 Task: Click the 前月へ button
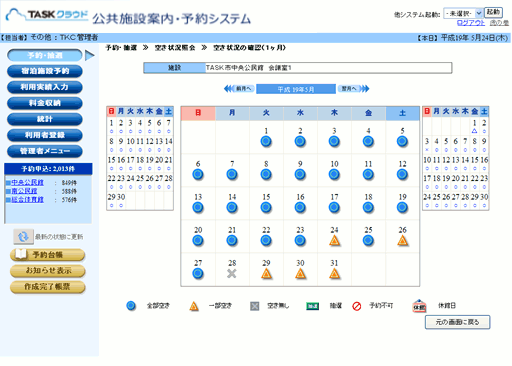point(244,89)
